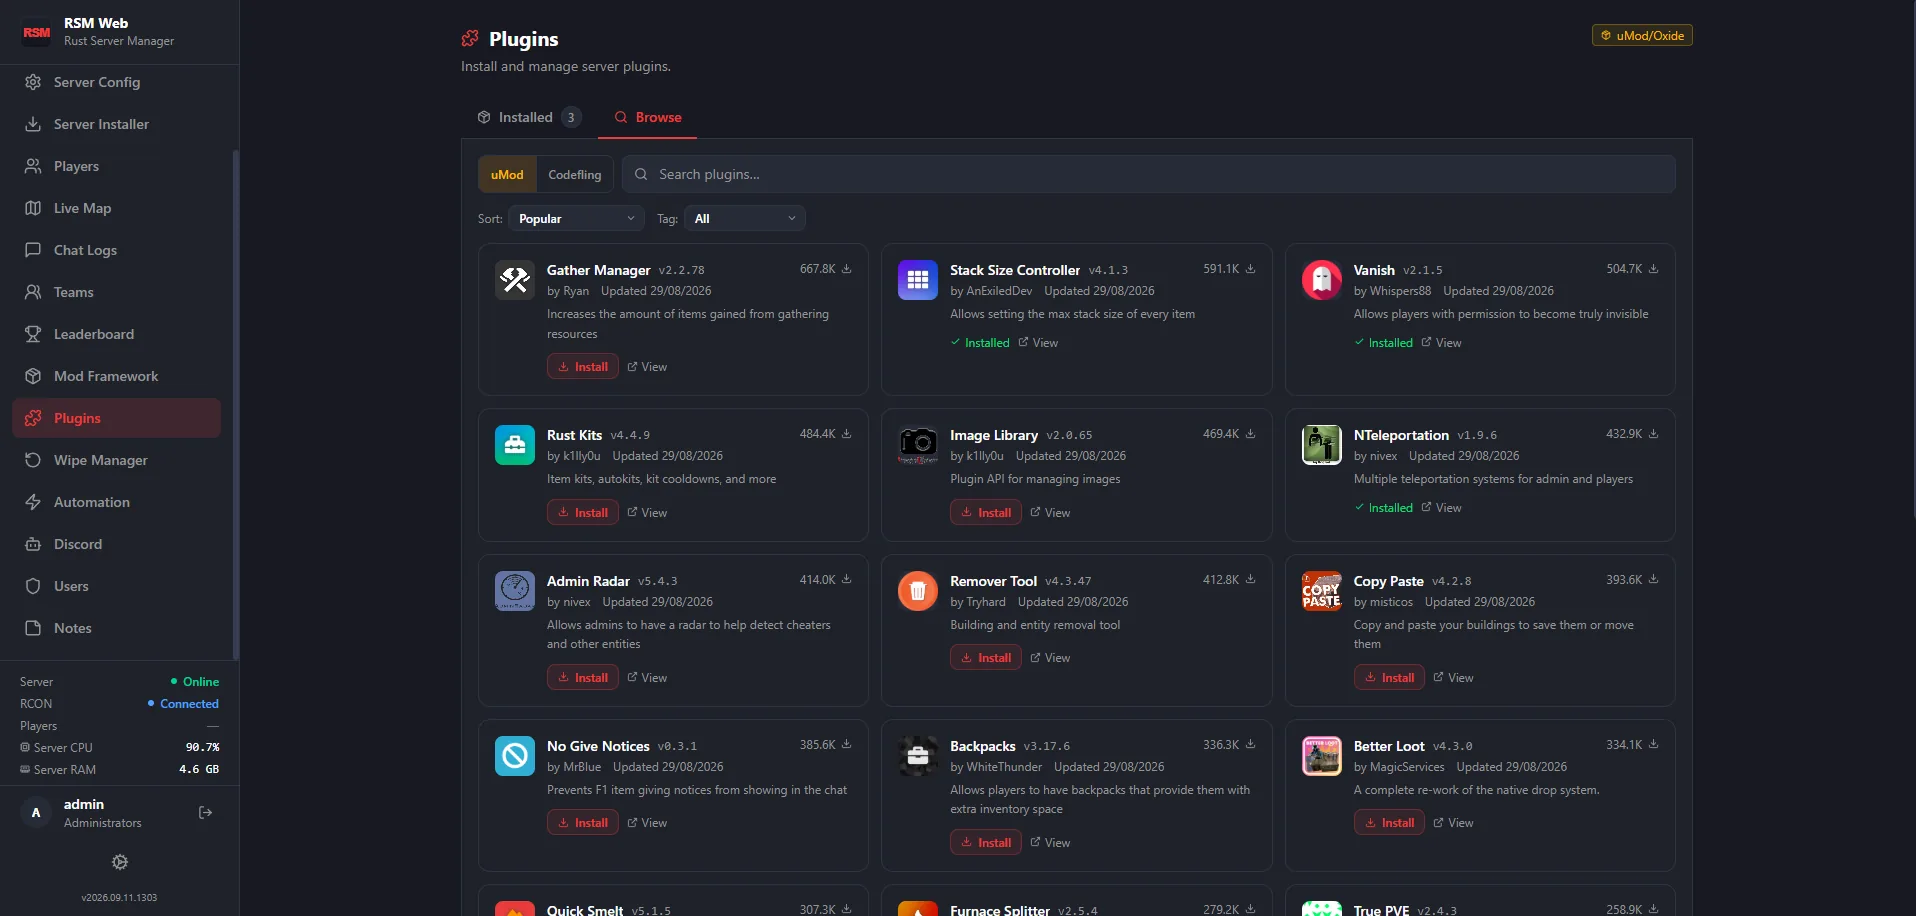The height and width of the screenshot is (916, 1916).
Task: Click the NTeleportation plugin icon
Action: pyautogui.click(x=1322, y=445)
